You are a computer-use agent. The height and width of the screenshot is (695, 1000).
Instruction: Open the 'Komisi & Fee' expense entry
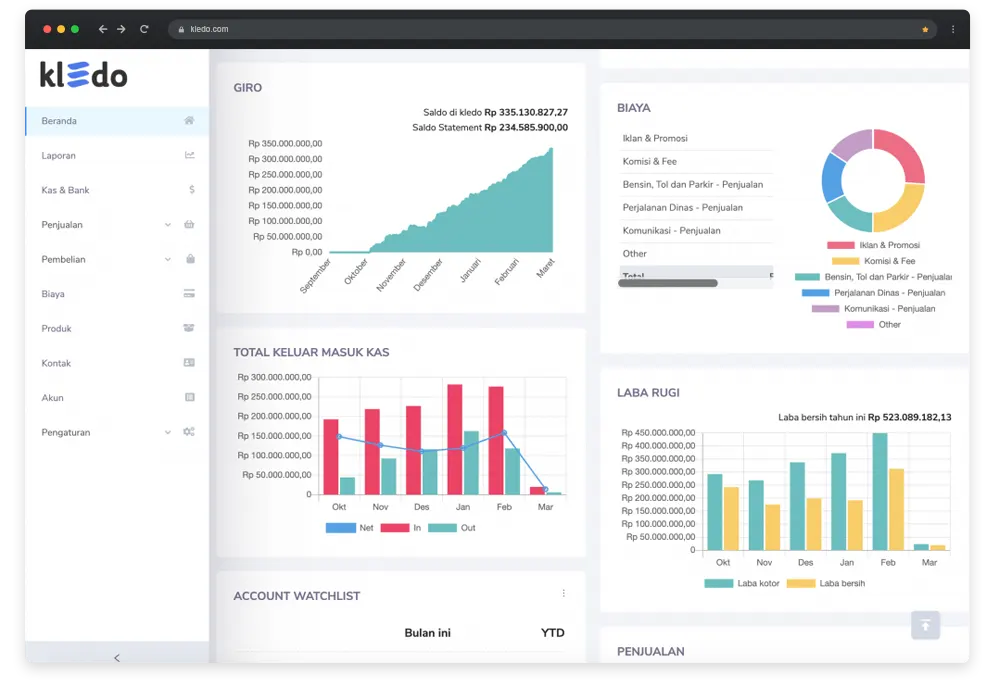652,161
